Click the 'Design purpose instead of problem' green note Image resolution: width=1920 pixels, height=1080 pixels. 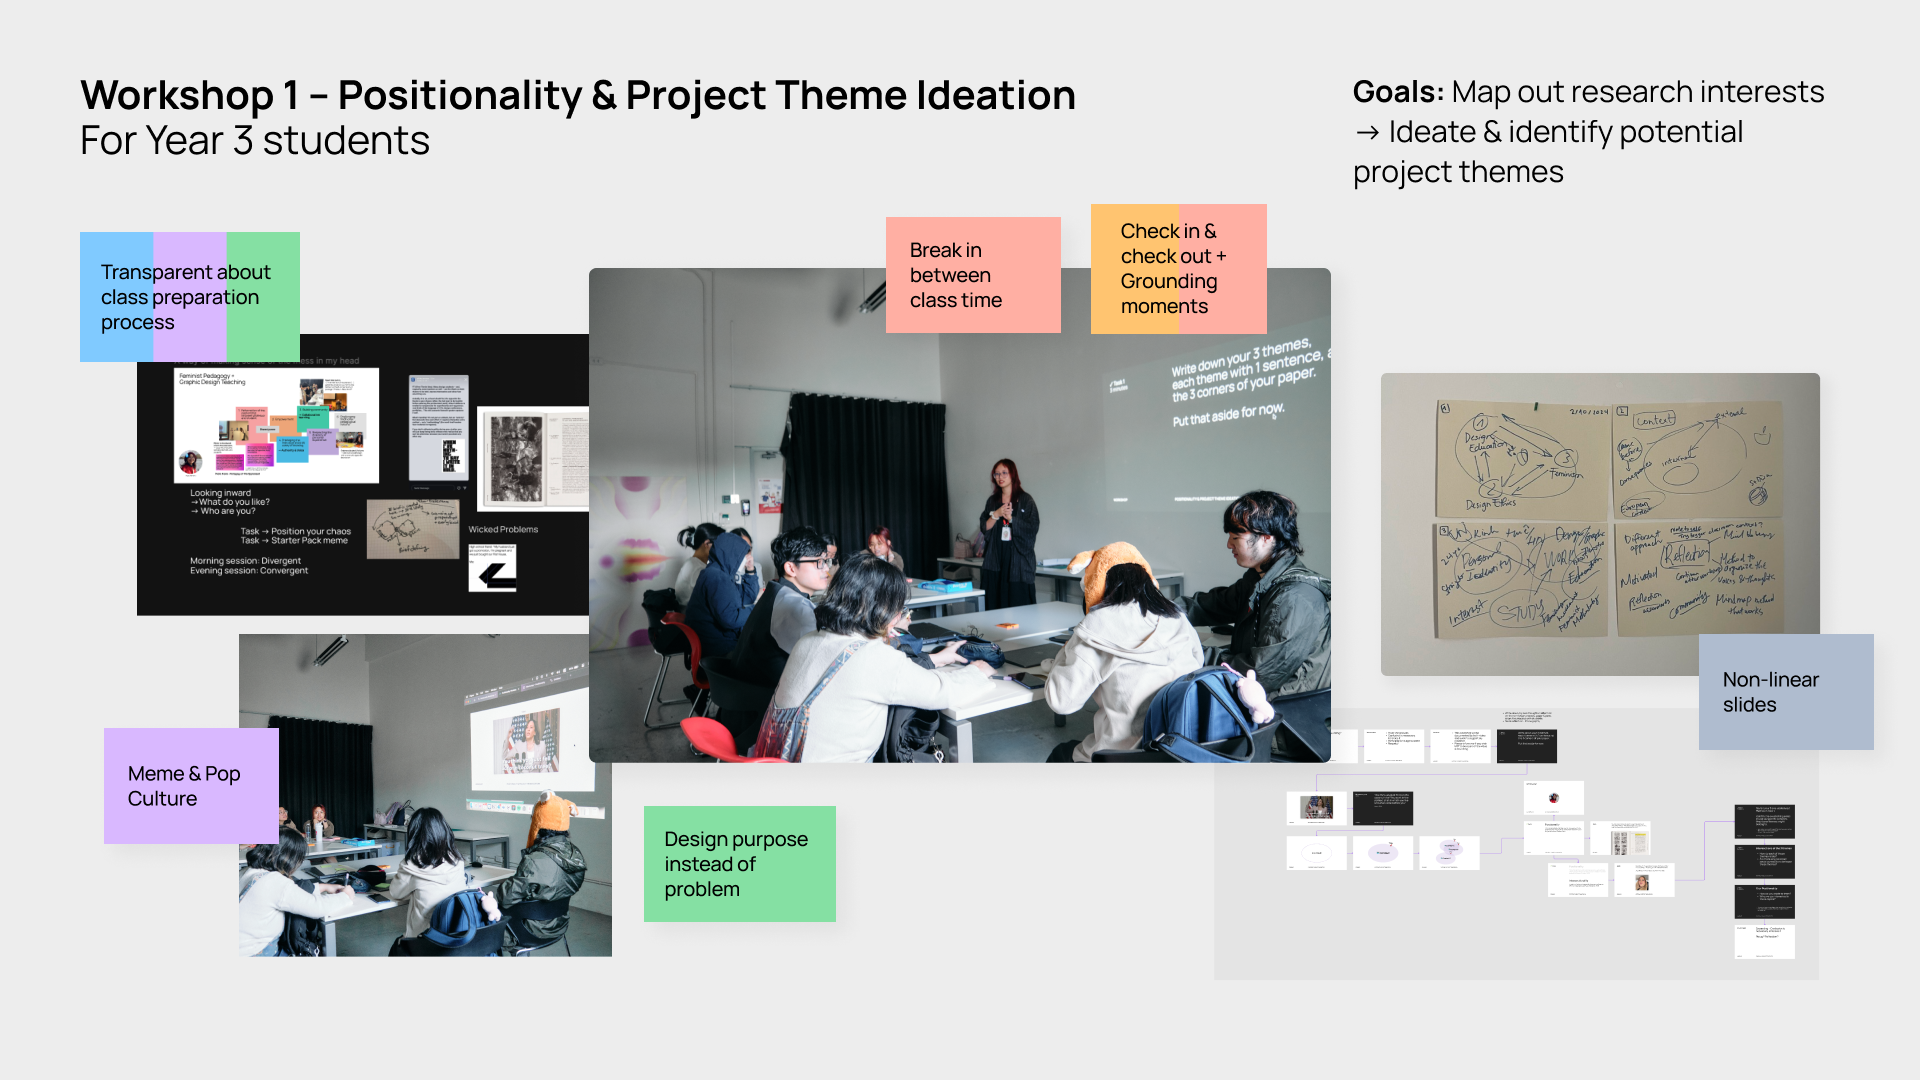pyautogui.click(x=740, y=864)
